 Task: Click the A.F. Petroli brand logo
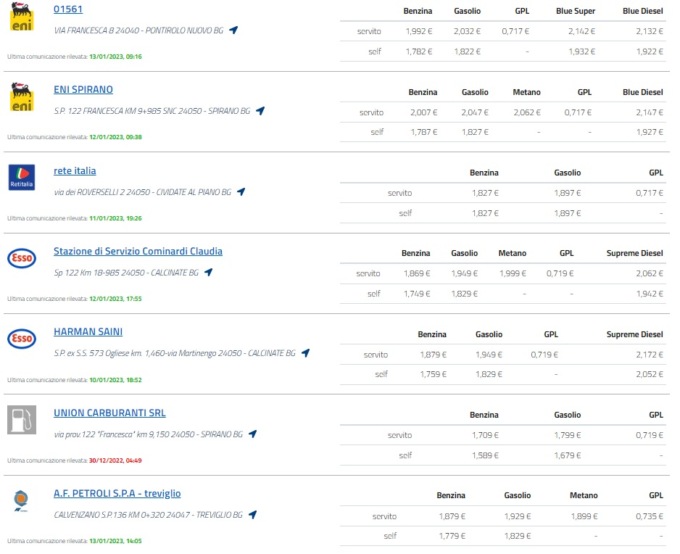tap(21, 500)
